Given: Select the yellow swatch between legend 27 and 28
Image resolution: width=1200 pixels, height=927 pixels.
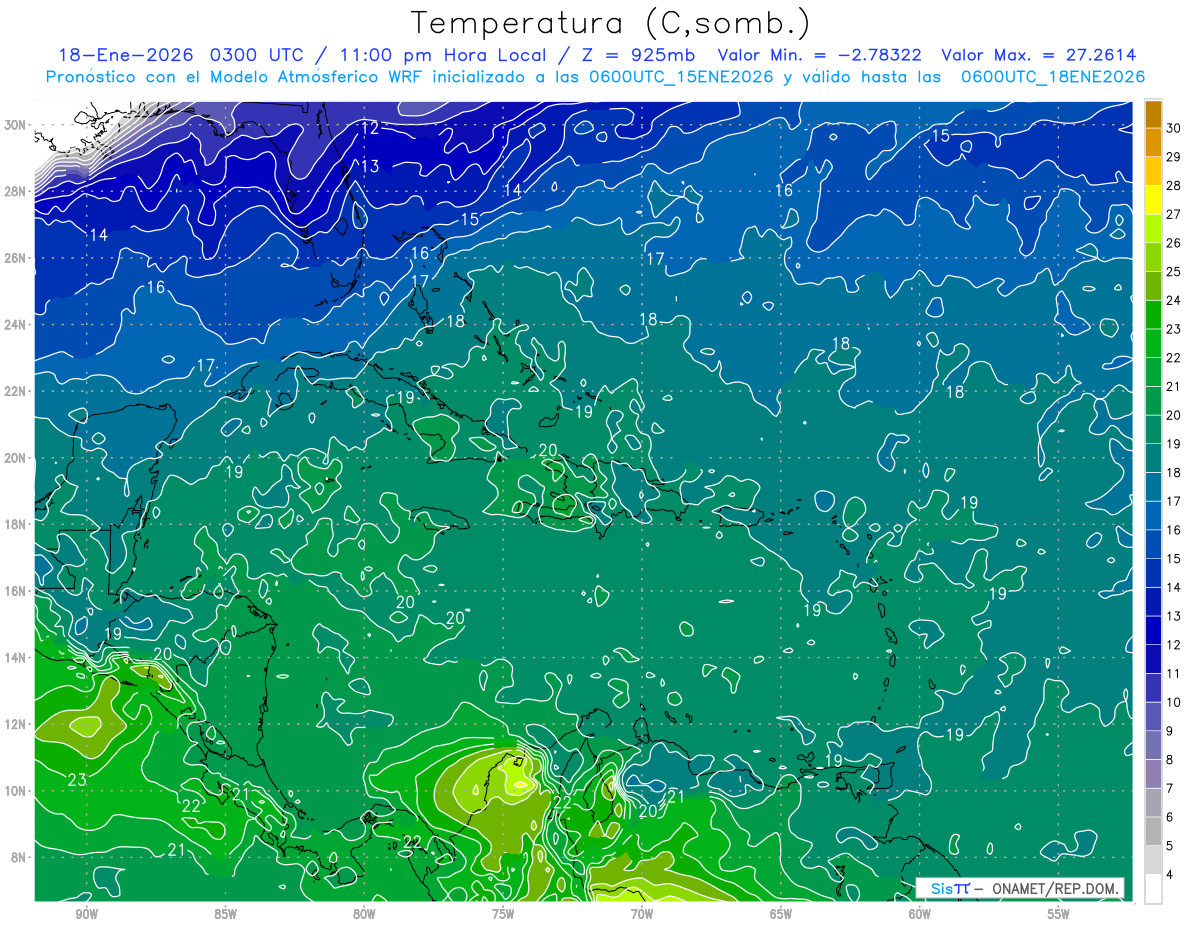Looking at the screenshot, I should point(1153,200).
